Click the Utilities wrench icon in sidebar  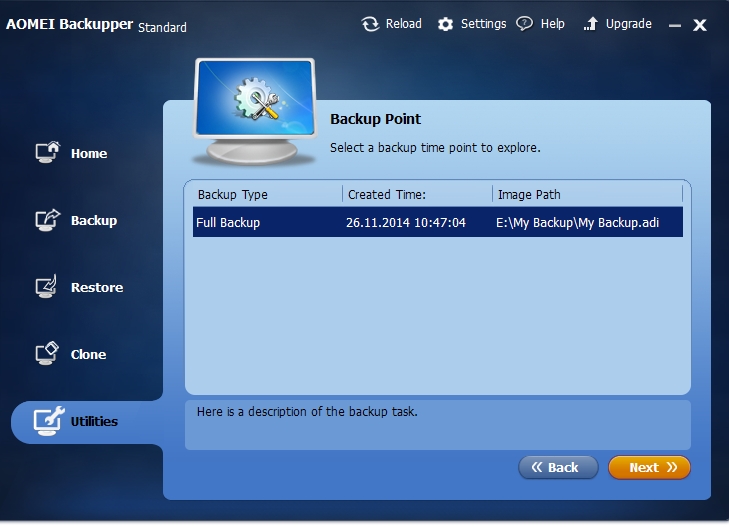tap(48, 421)
